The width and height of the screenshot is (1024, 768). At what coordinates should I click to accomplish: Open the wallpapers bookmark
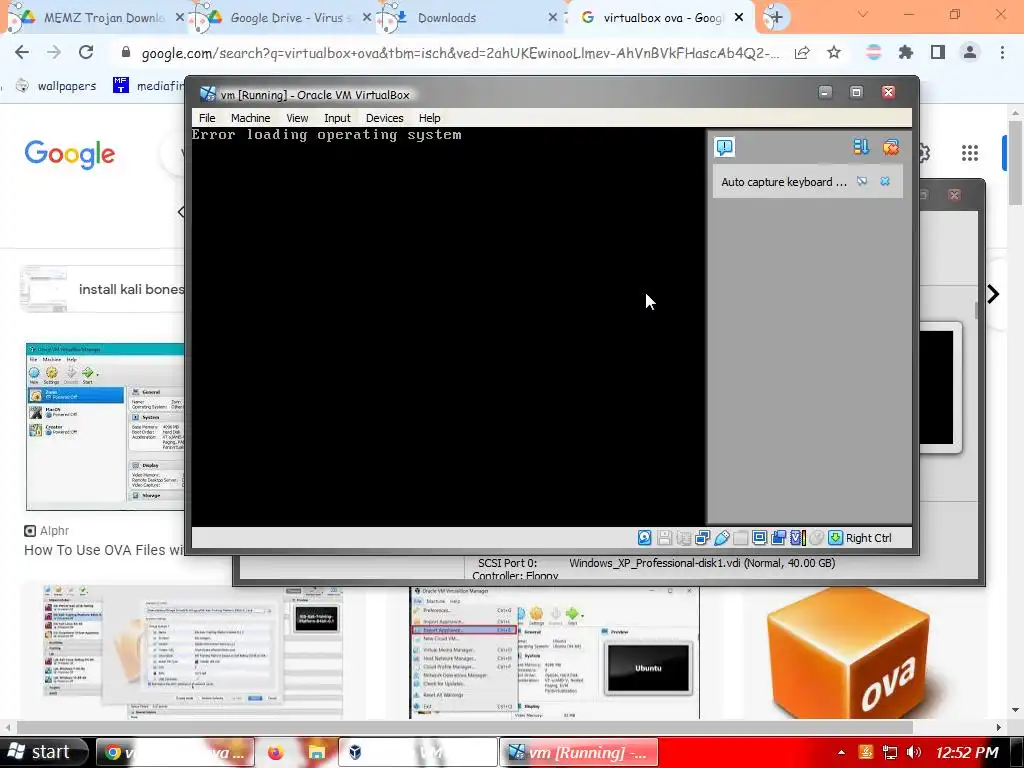56,86
